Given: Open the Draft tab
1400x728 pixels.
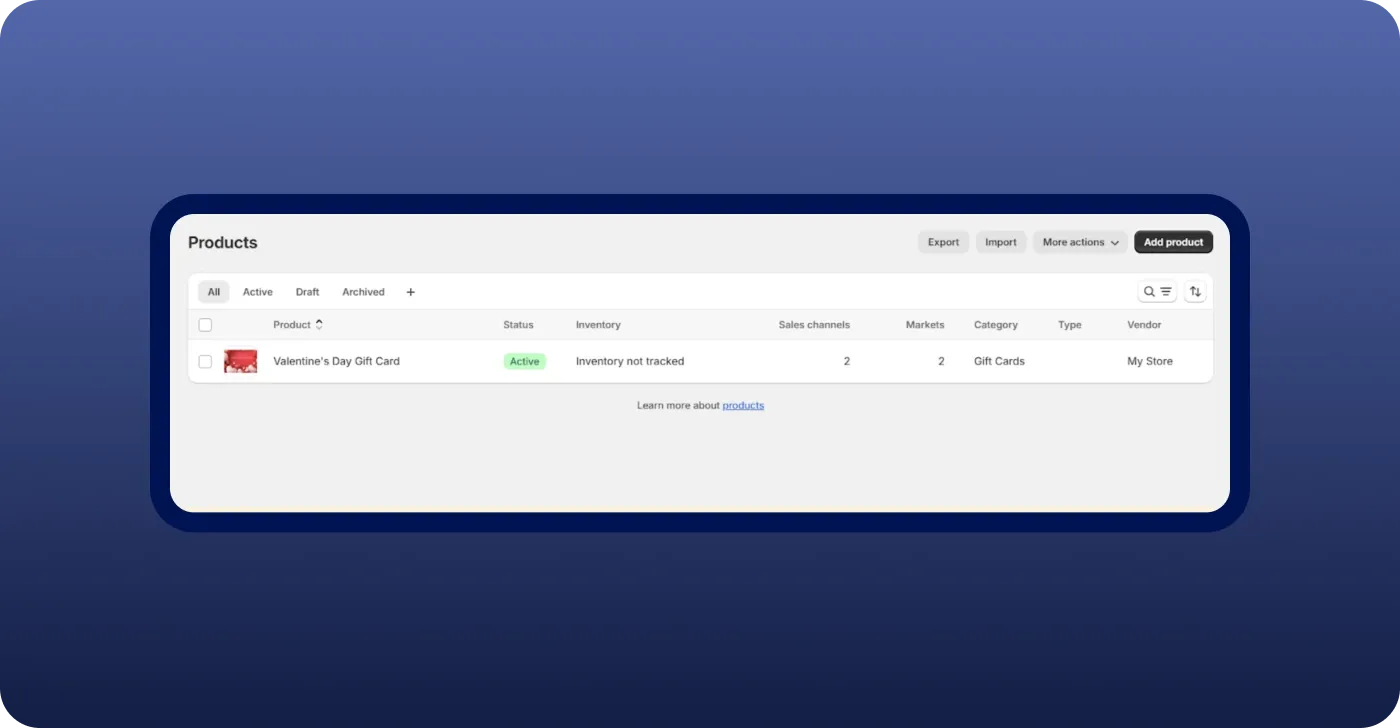Looking at the screenshot, I should tap(307, 292).
